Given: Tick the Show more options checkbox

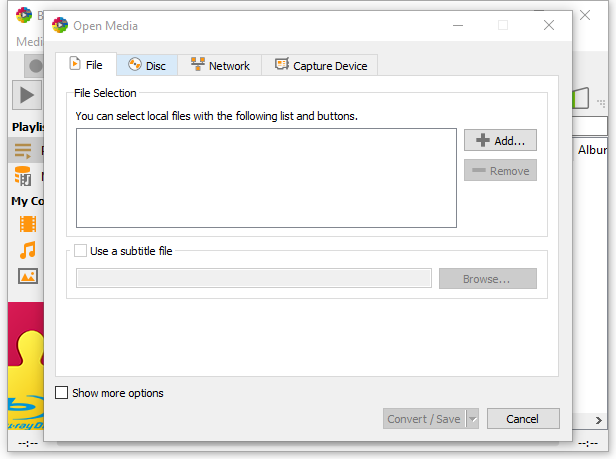Looking at the screenshot, I should coord(62,393).
